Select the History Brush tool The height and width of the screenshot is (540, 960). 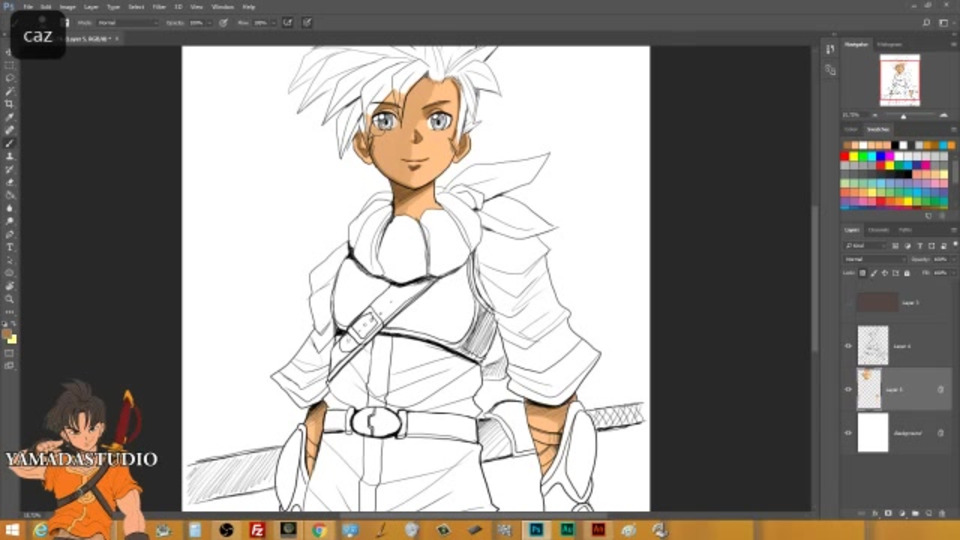9,169
